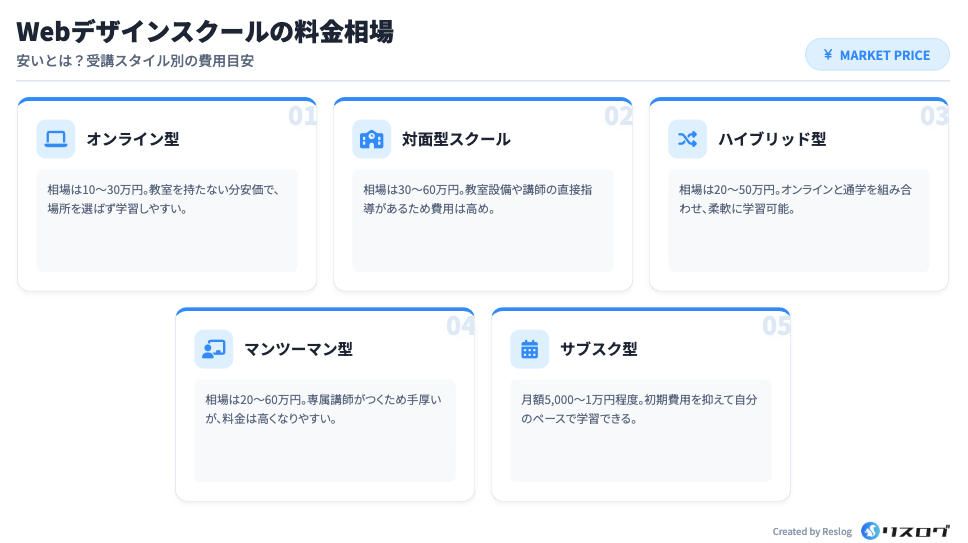Viewport: 968px width, 543px height.
Task: Click the laptop icon for オンライン型
Action: 56,139
